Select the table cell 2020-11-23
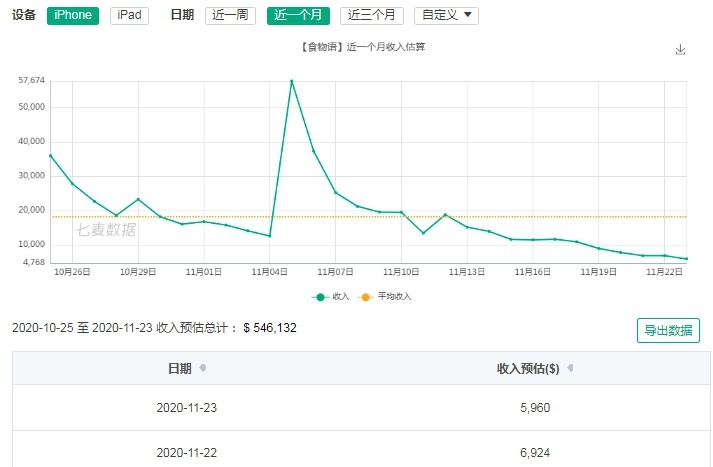This screenshot has height=467, width=713. (186, 407)
